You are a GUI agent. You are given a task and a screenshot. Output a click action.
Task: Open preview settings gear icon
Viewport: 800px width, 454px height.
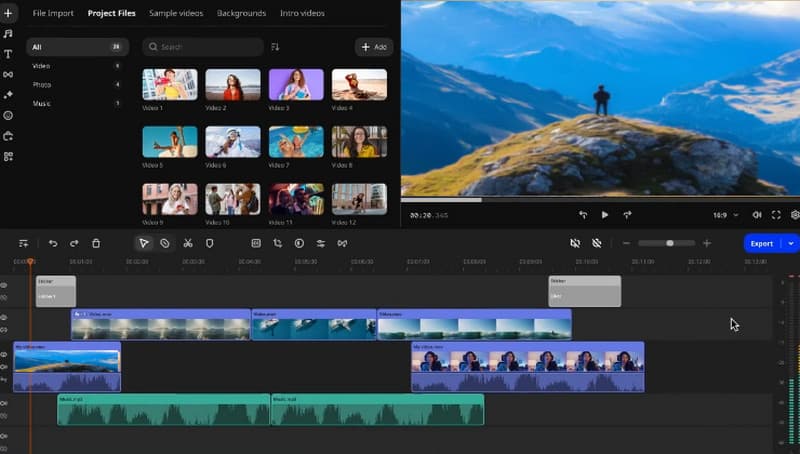(x=795, y=215)
